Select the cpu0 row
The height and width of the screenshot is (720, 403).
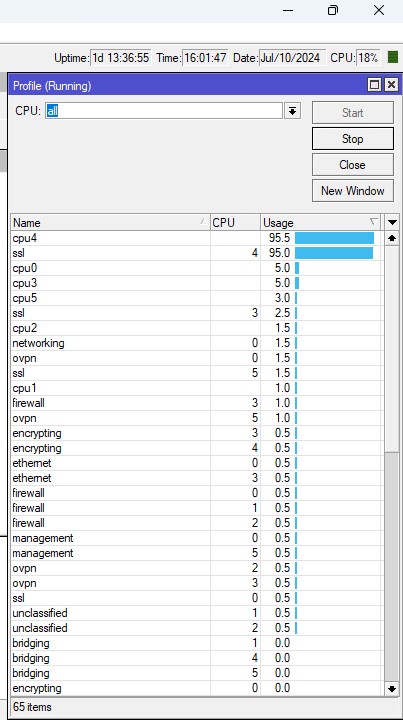click(x=196, y=268)
